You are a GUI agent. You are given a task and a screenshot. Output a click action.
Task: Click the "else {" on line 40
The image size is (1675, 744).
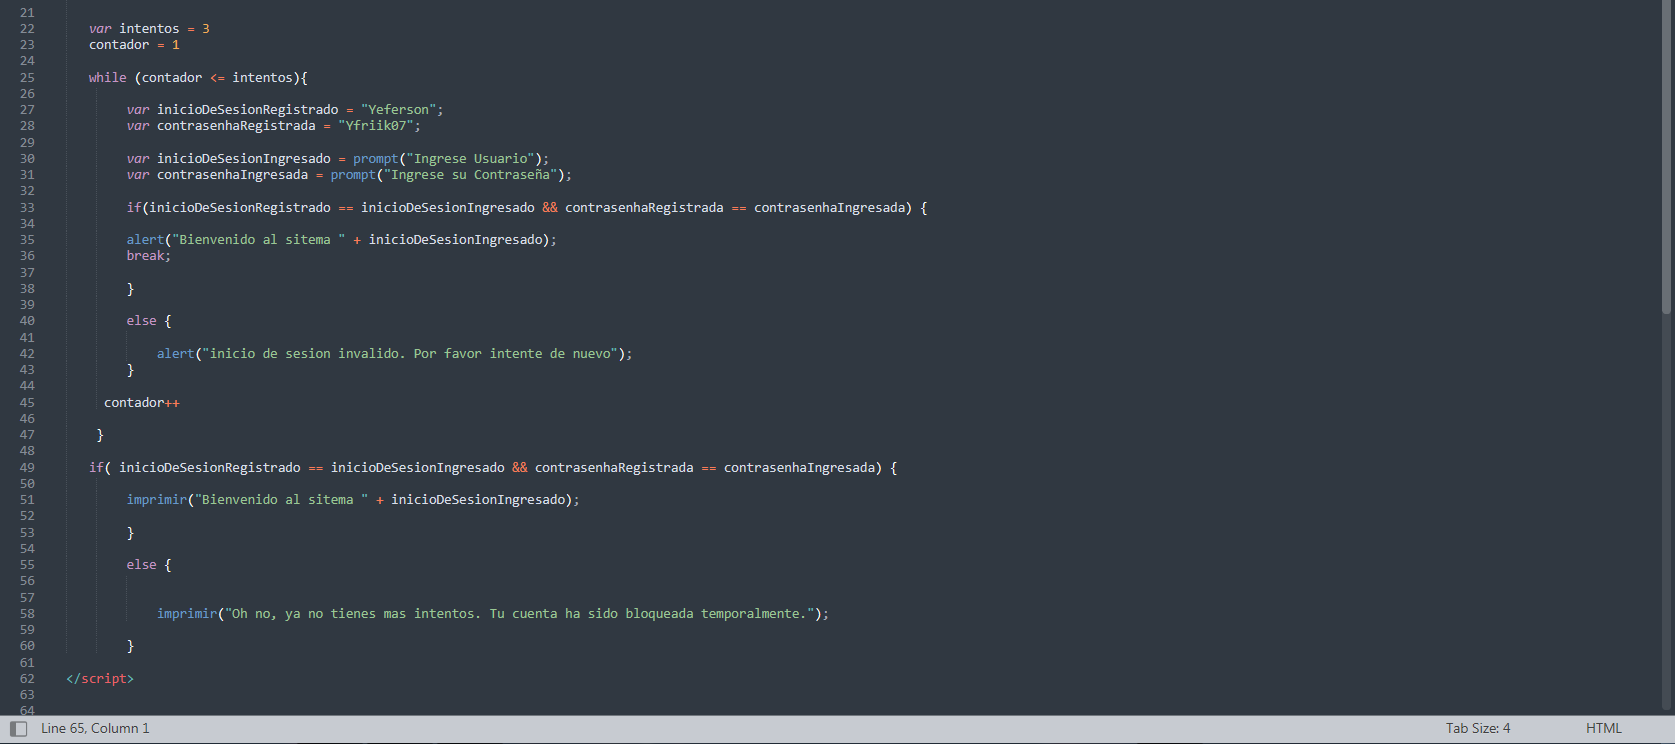(149, 321)
